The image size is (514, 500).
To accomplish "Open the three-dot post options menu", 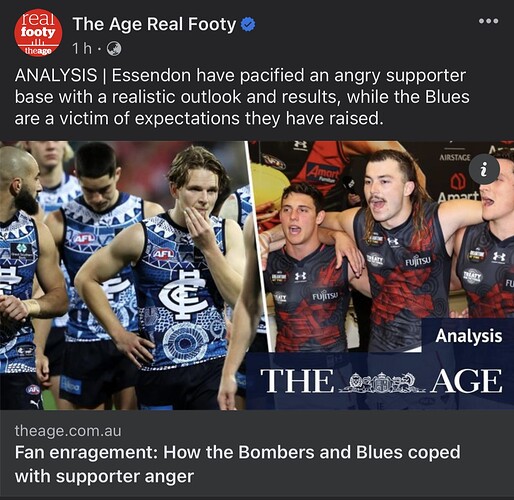I will pyautogui.click(x=488, y=21).
